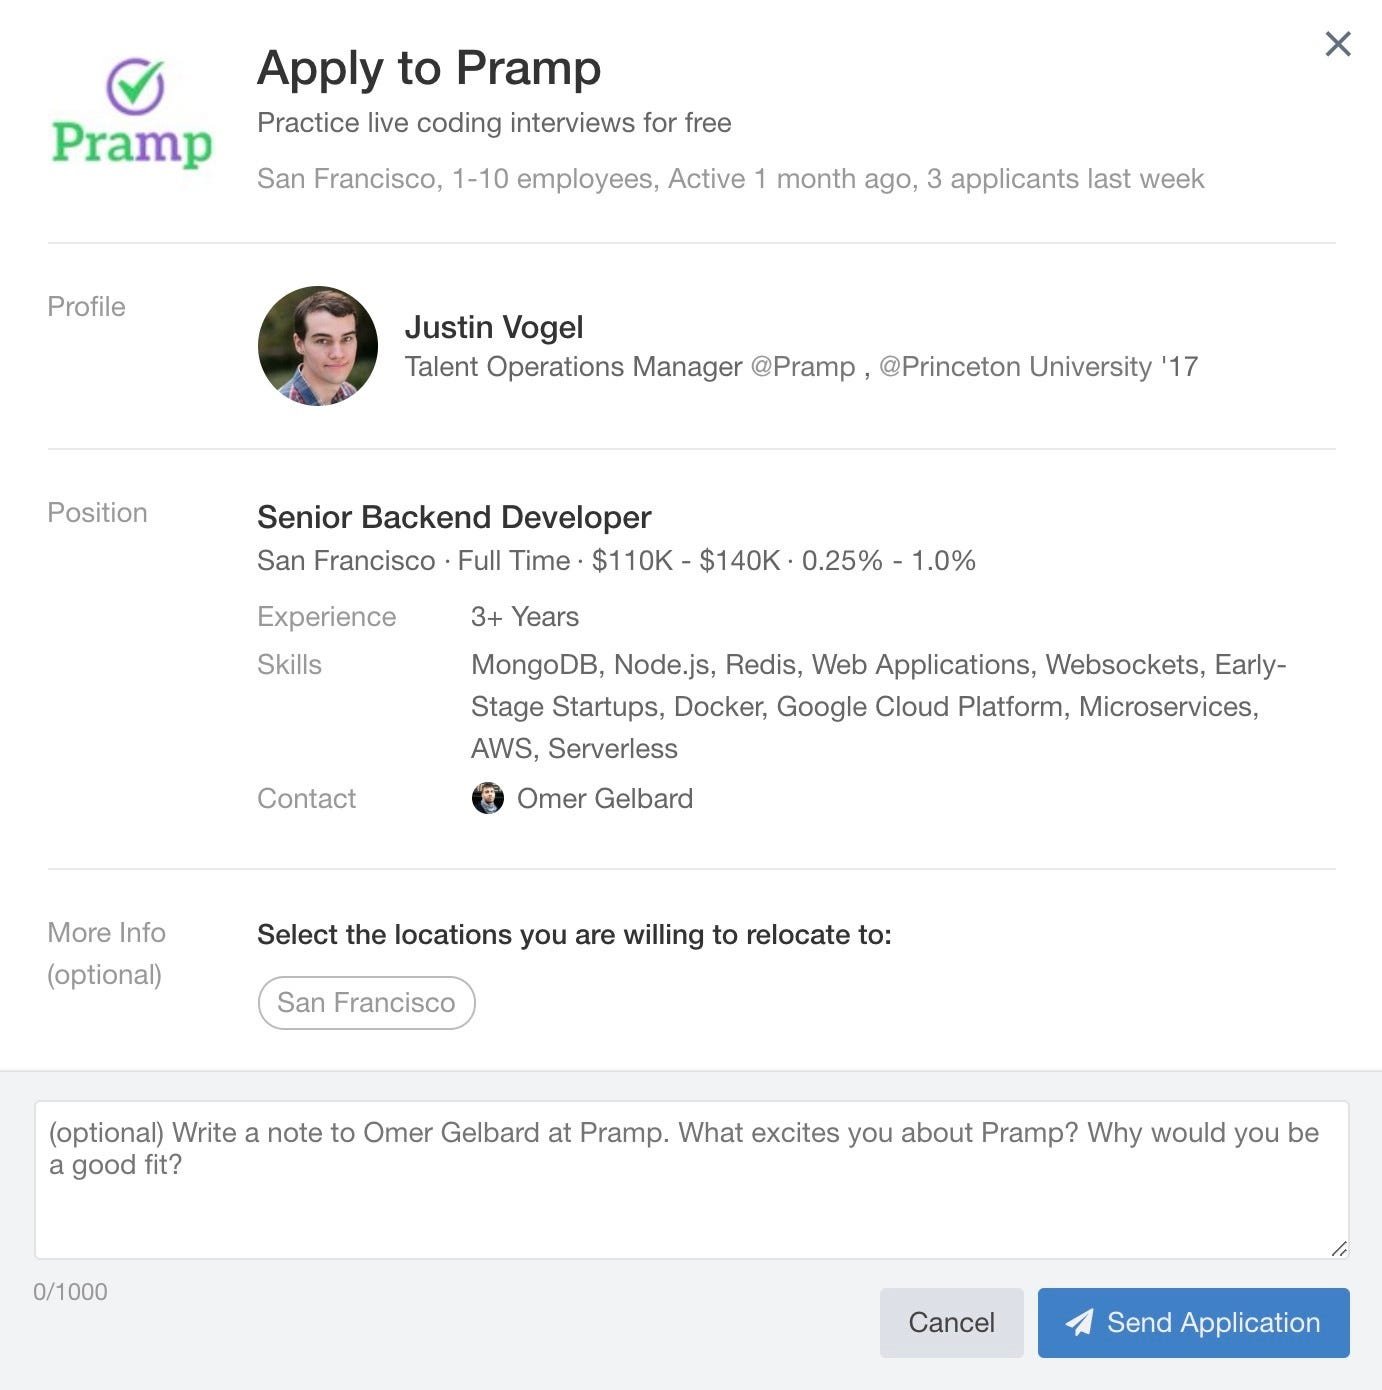The width and height of the screenshot is (1382, 1390).
Task: Click the Pramp company logo
Action: point(132,113)
